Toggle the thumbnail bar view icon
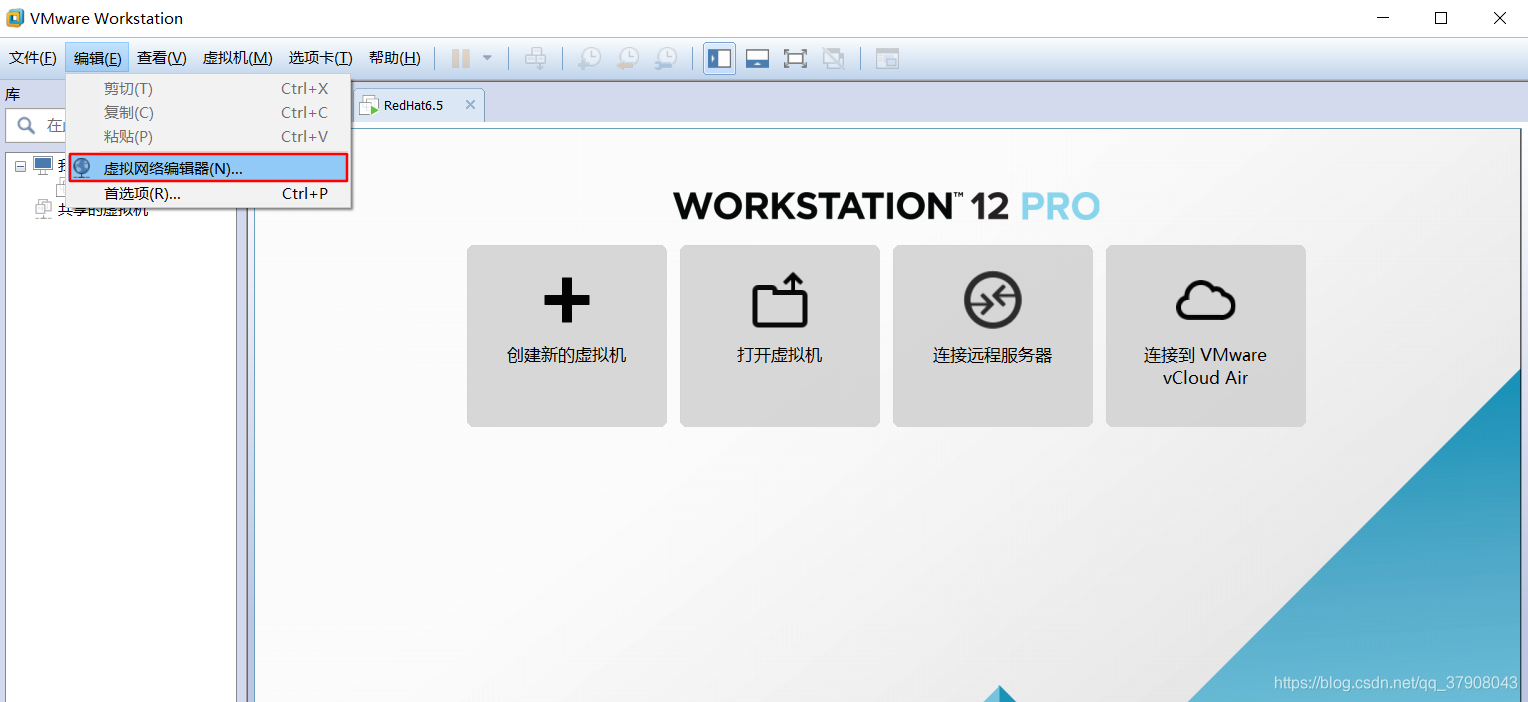Viewport: 1528px width, 702px height. (757, 58)
